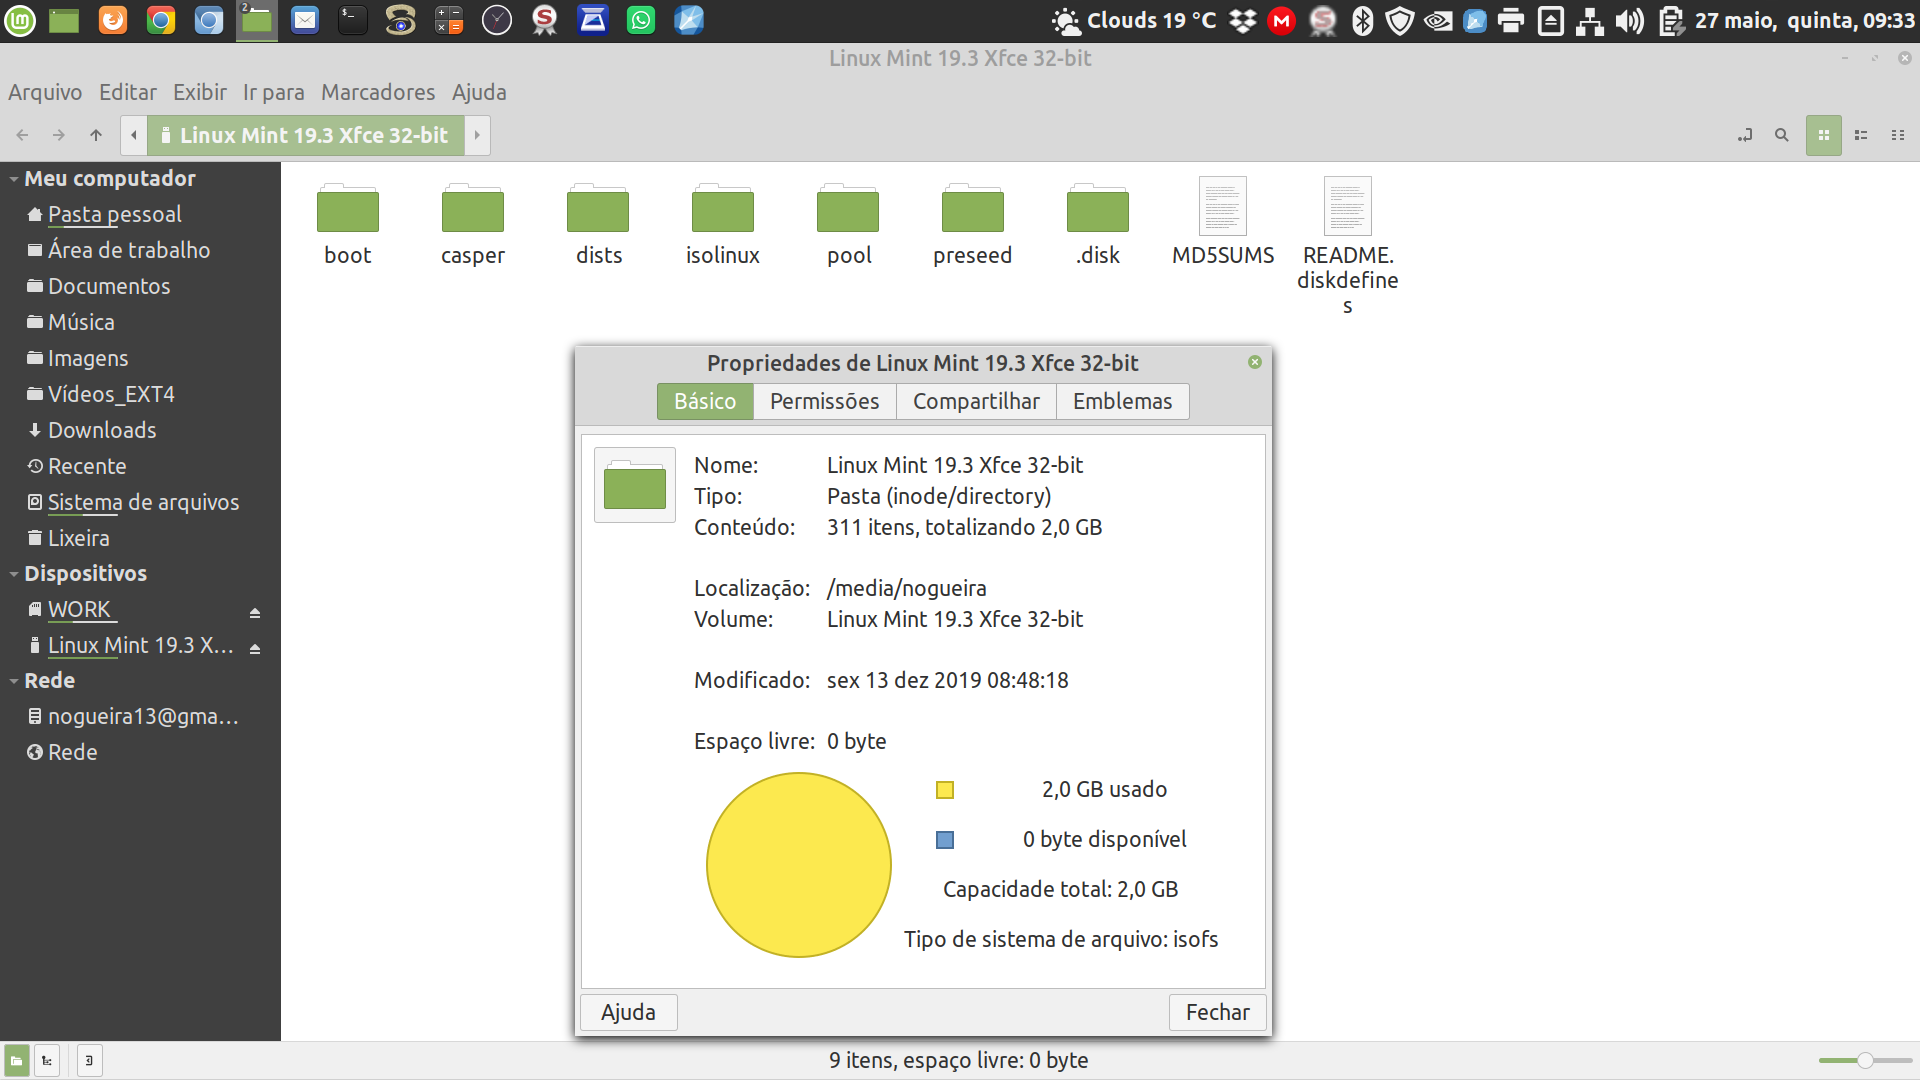Switch to compact view
The height and width of the screenshot is (1080, 1920).
[1898, 135]
